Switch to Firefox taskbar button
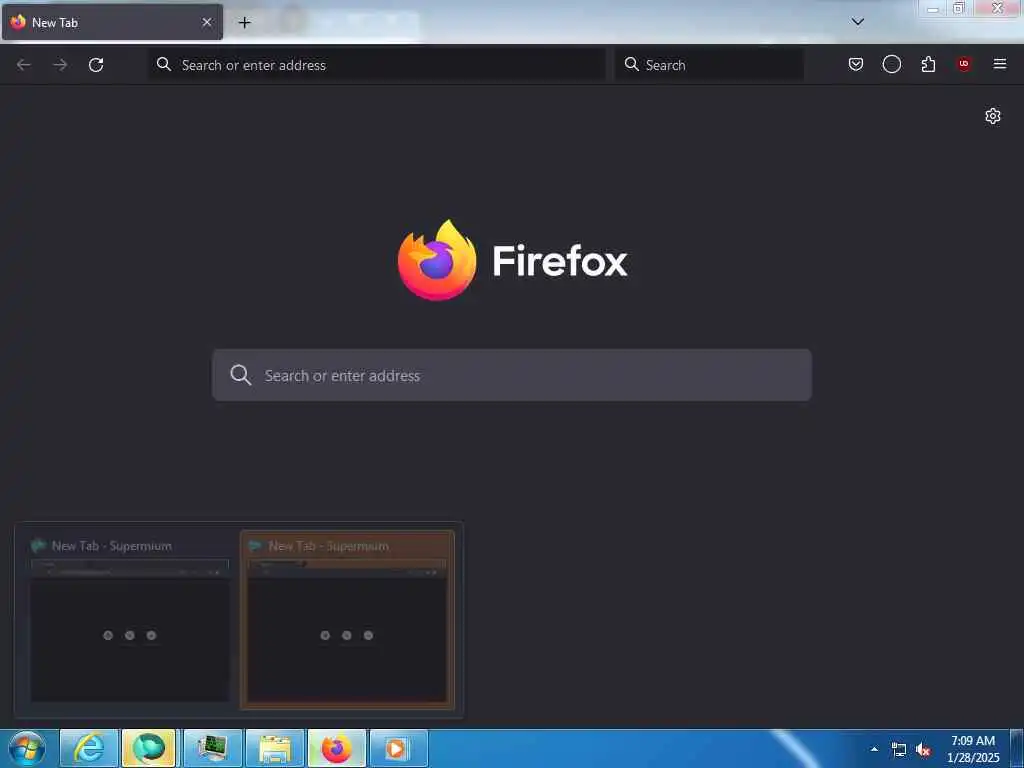 337,748
